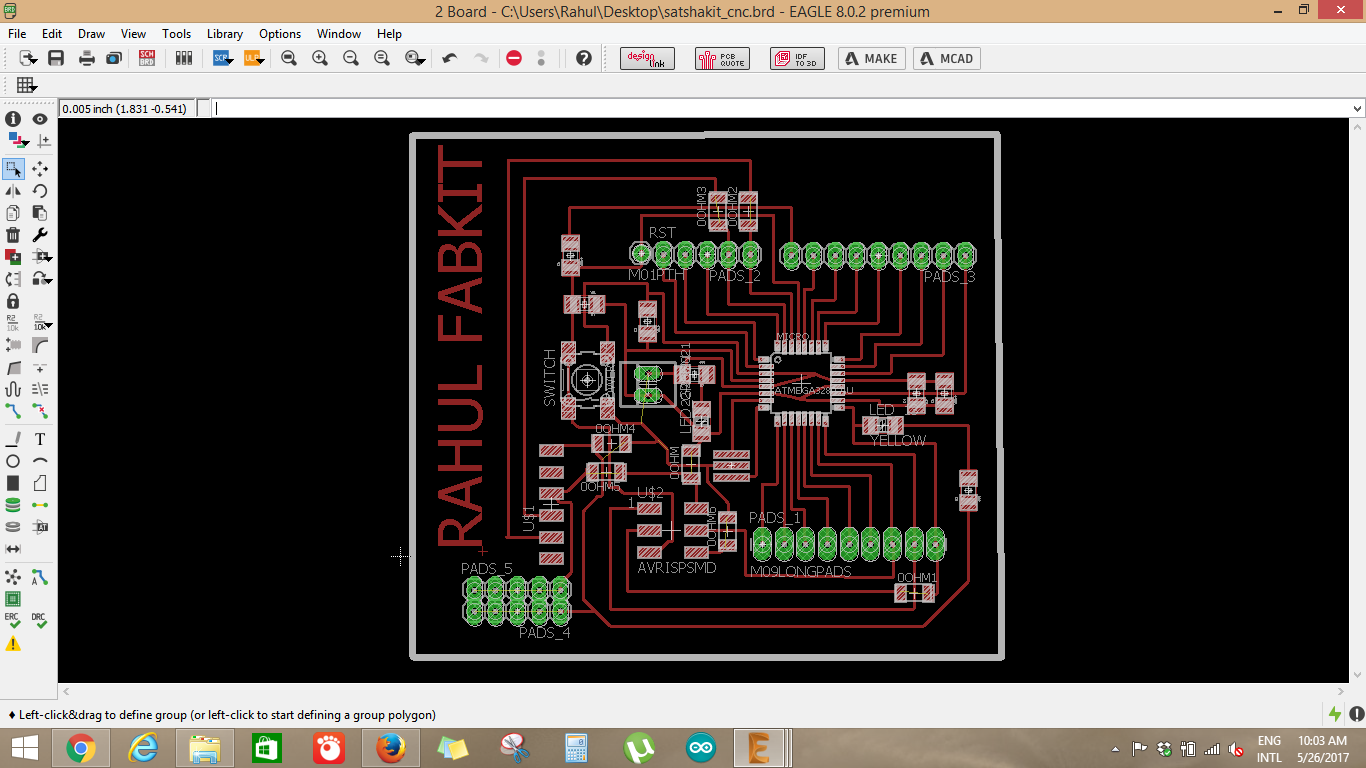Screen dimensions: 1366x768
Task: Select the Route trace tool
Action: pyautogui.click(x=13, y=411)
